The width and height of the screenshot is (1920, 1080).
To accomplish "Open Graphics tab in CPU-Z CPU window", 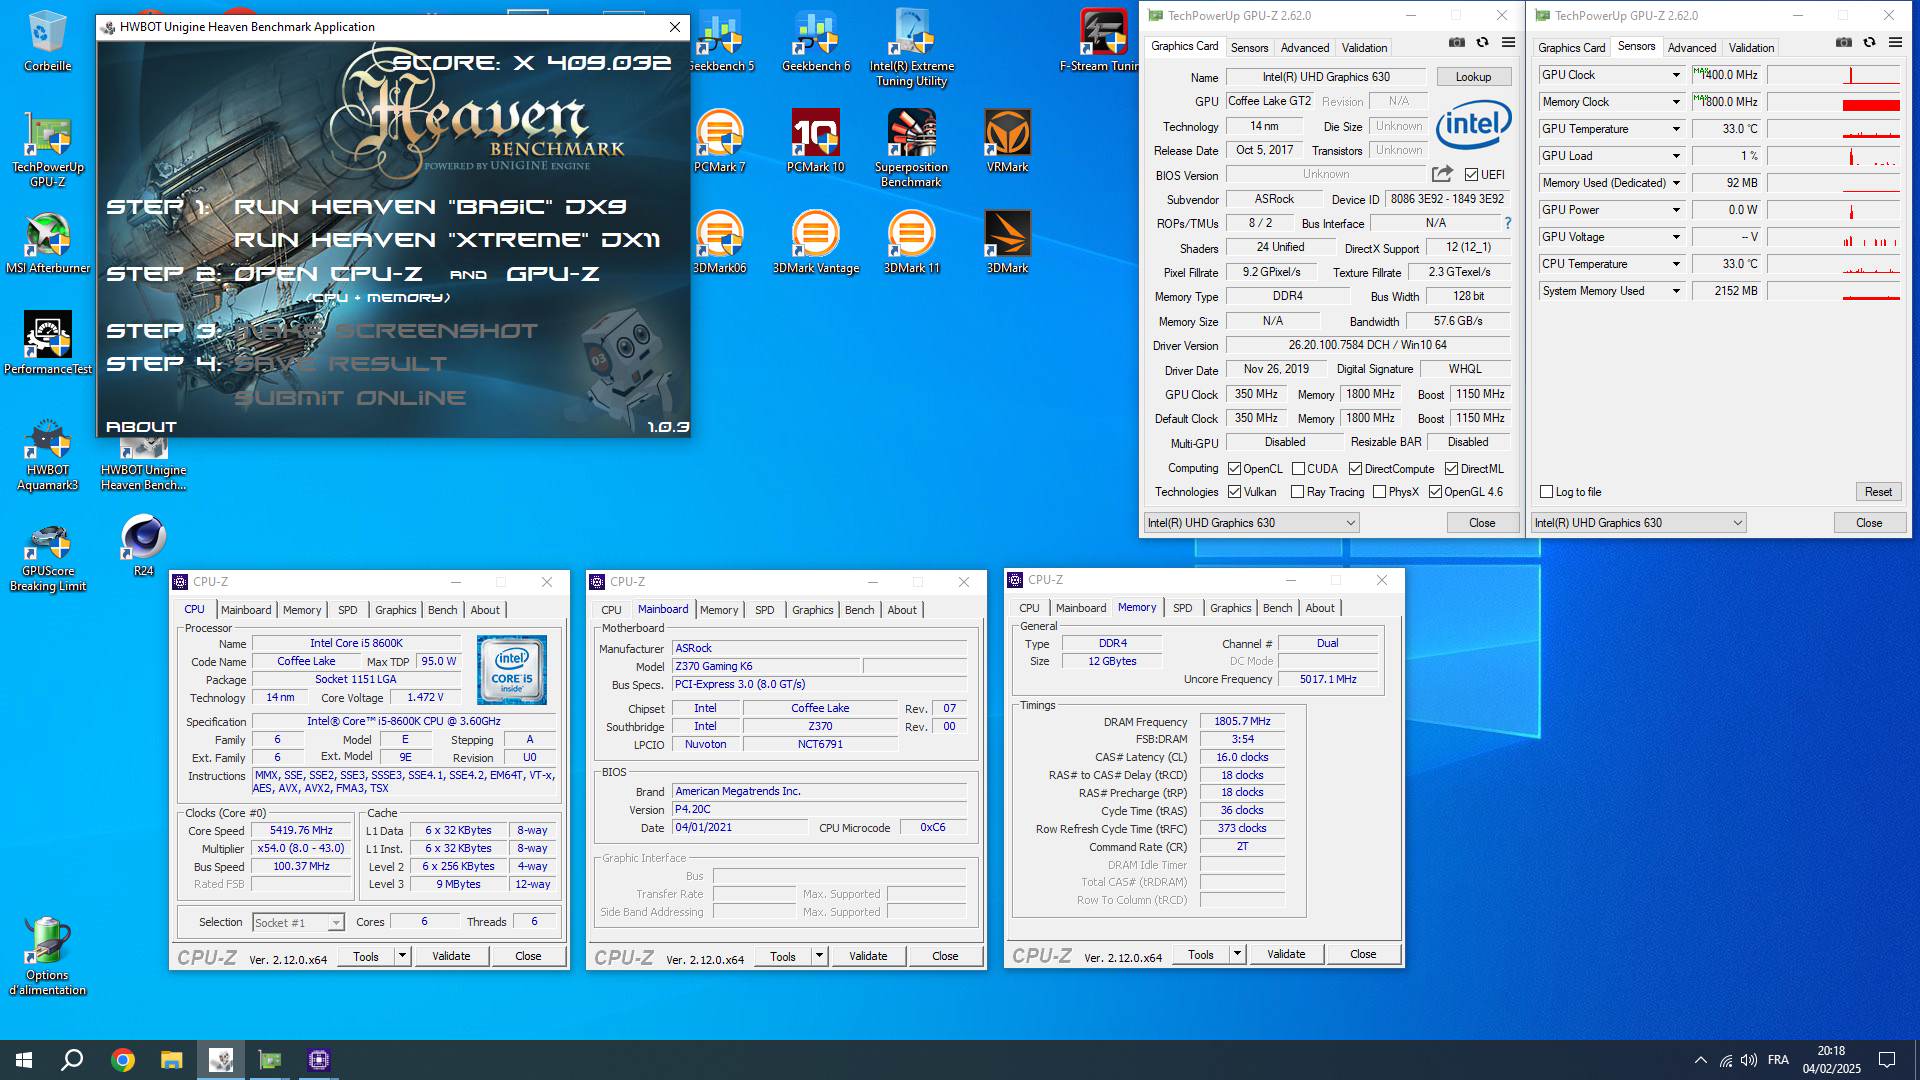I will (x=395, y=610).
